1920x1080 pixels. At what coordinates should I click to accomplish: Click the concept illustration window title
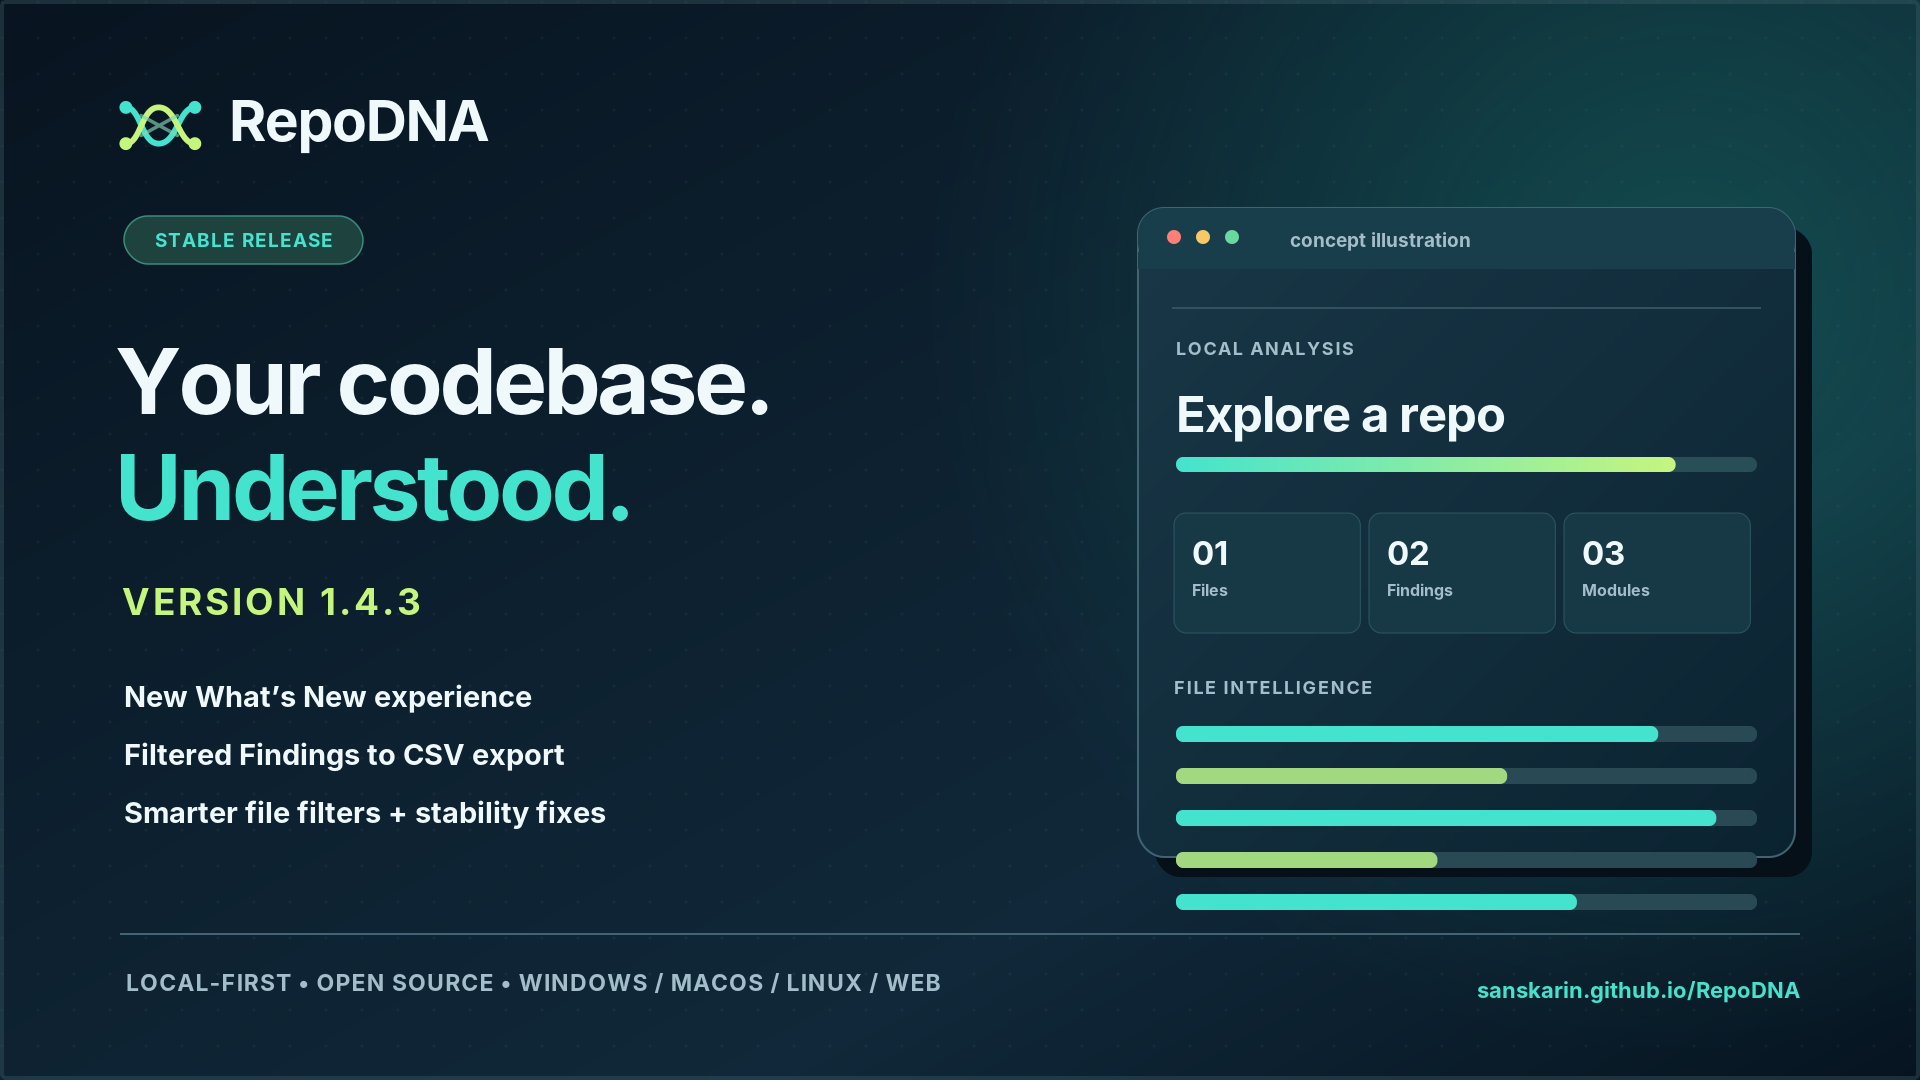(1380, 240)
